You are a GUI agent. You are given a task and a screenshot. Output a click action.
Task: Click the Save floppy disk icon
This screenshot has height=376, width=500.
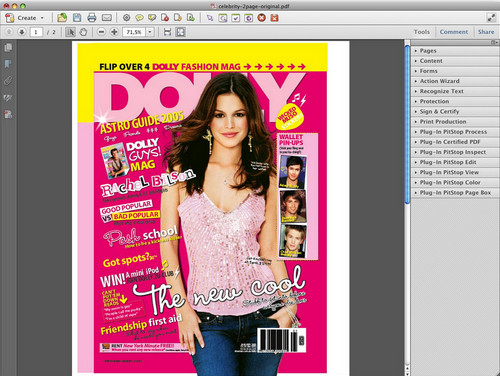[x=77, y=18]
